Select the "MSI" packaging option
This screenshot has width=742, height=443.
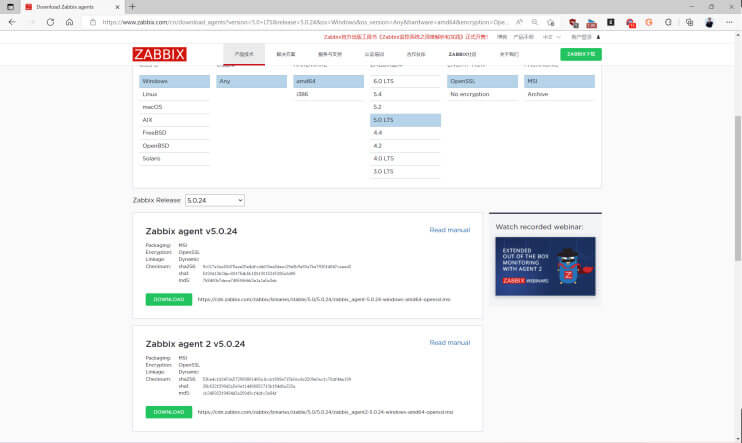(559, 81)
